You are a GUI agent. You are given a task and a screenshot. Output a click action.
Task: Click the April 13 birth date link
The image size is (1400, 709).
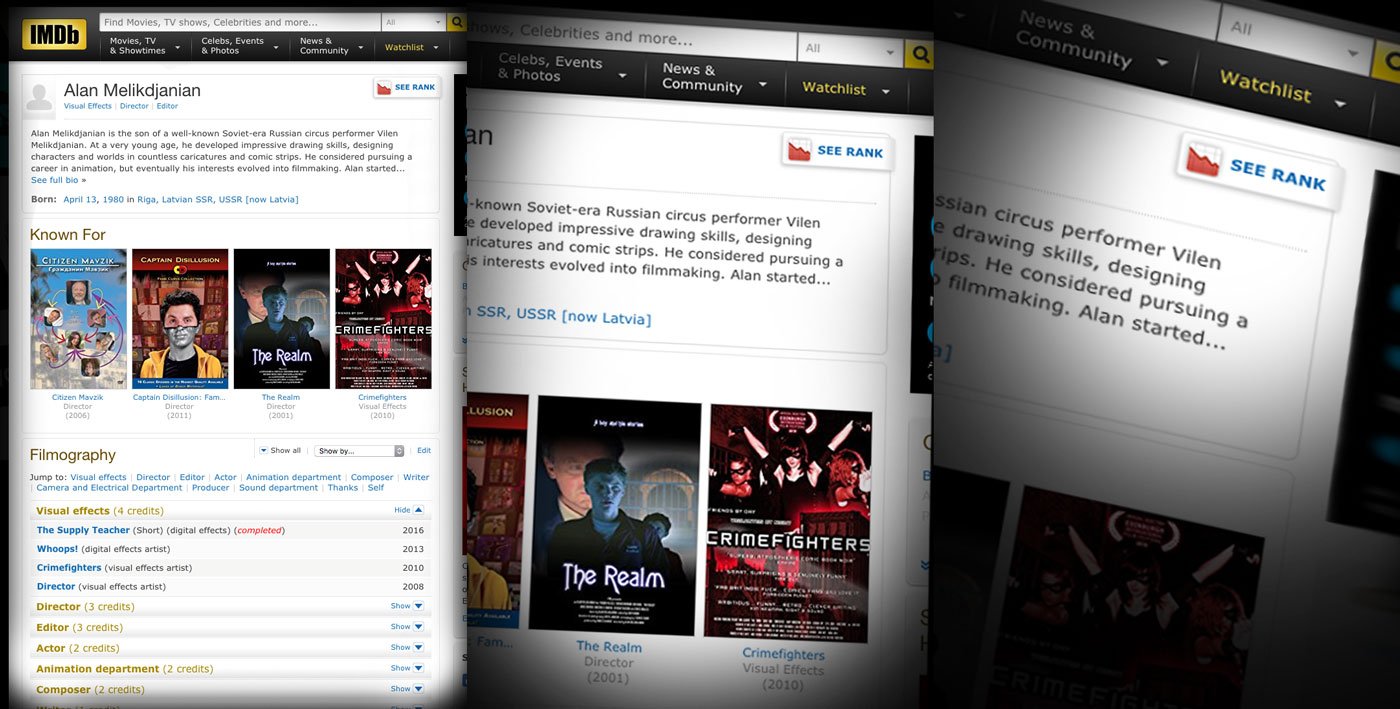coord(81,199)
